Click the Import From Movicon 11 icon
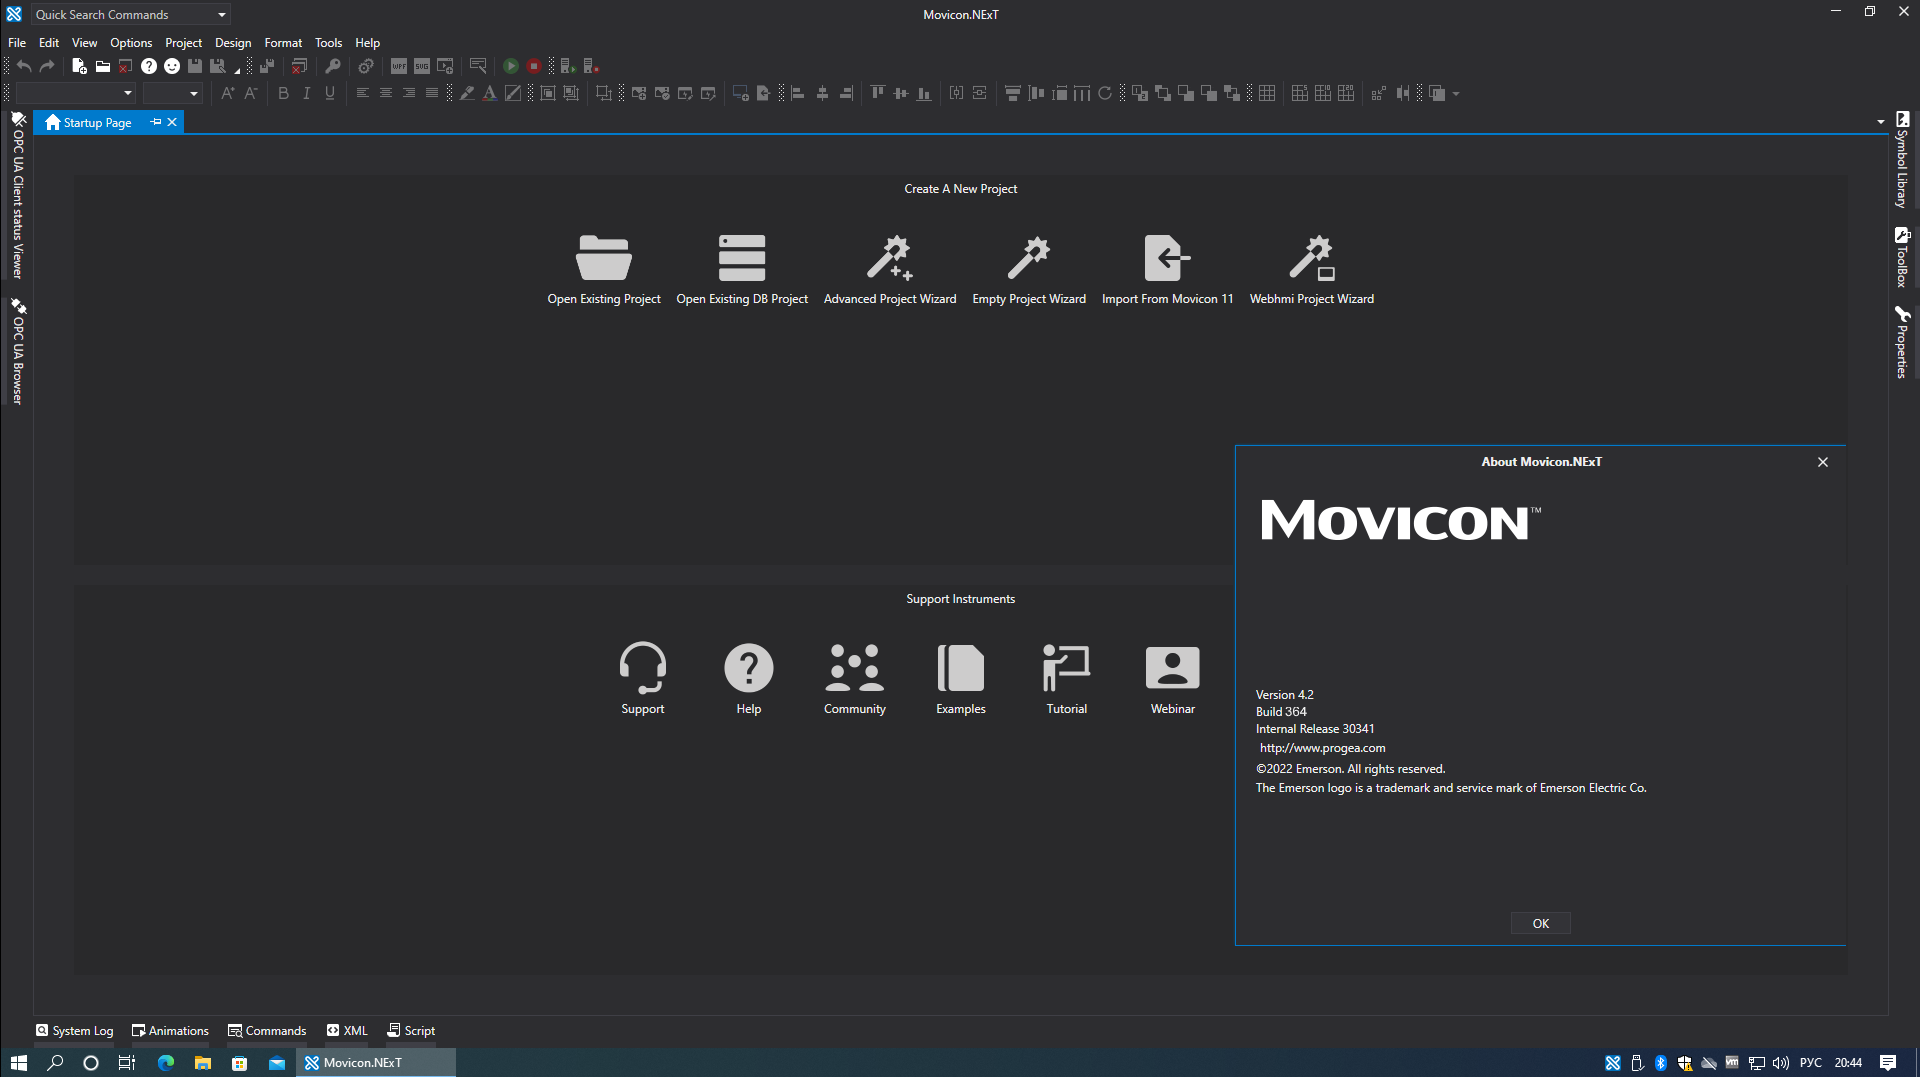1920x1077 pixels. (1168, 258)
